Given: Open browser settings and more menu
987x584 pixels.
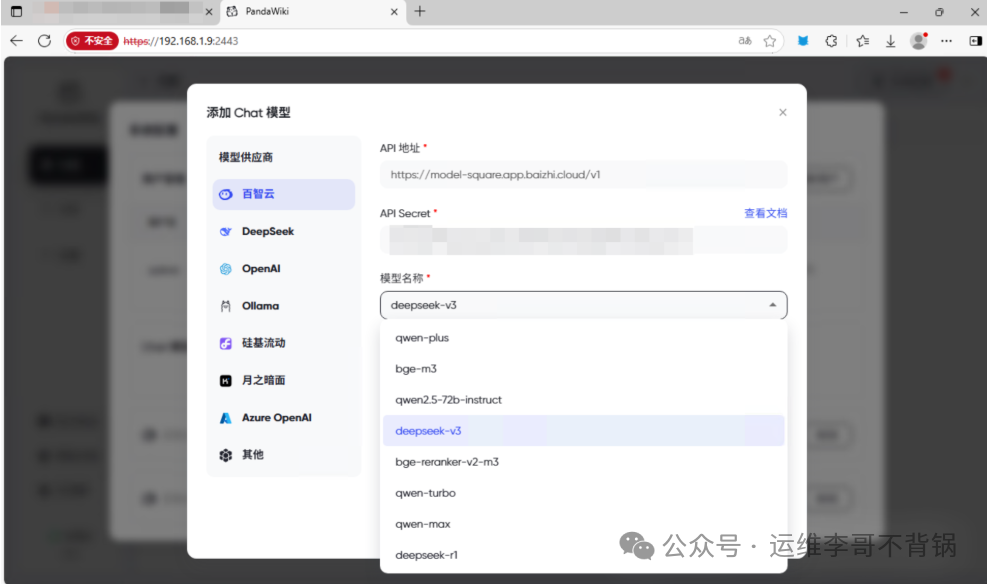Looking at the screenshot, I should (x=946, y=41).
